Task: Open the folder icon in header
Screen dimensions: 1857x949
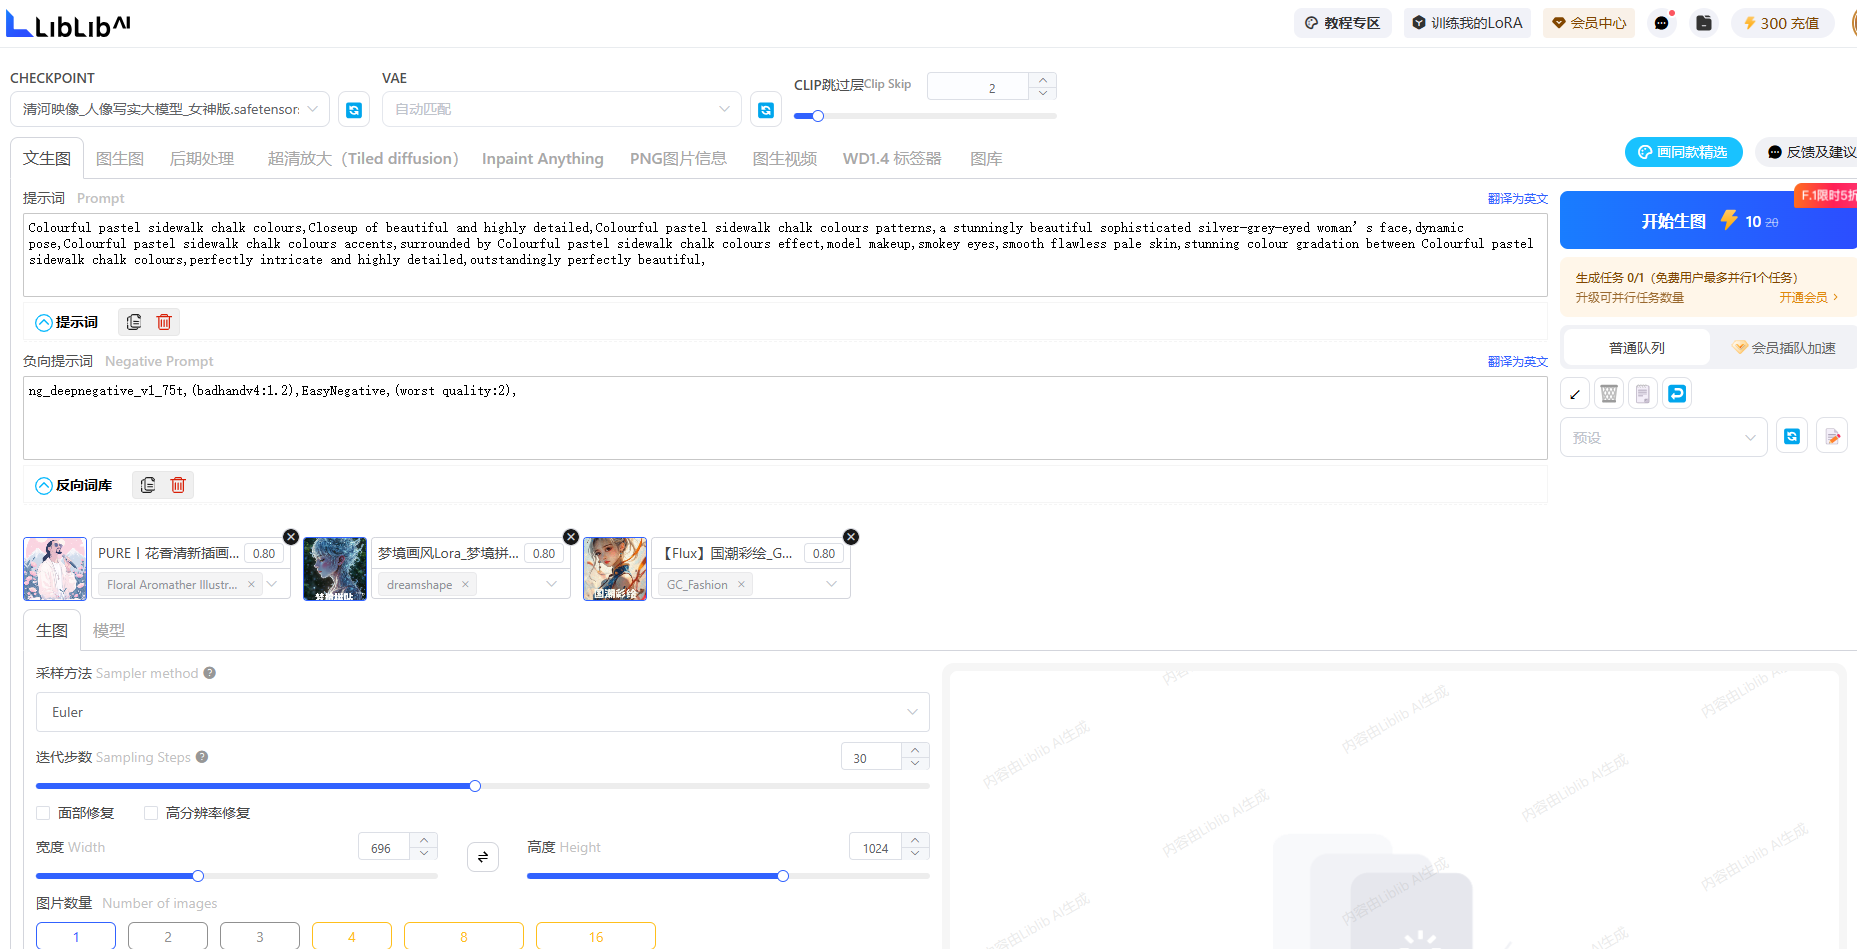Action: tap(1704, 23)
